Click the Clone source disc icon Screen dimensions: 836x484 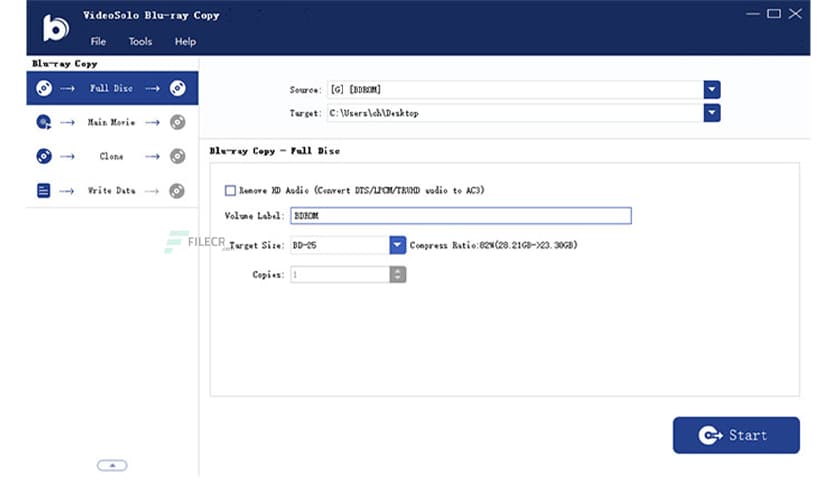(44, 156)
